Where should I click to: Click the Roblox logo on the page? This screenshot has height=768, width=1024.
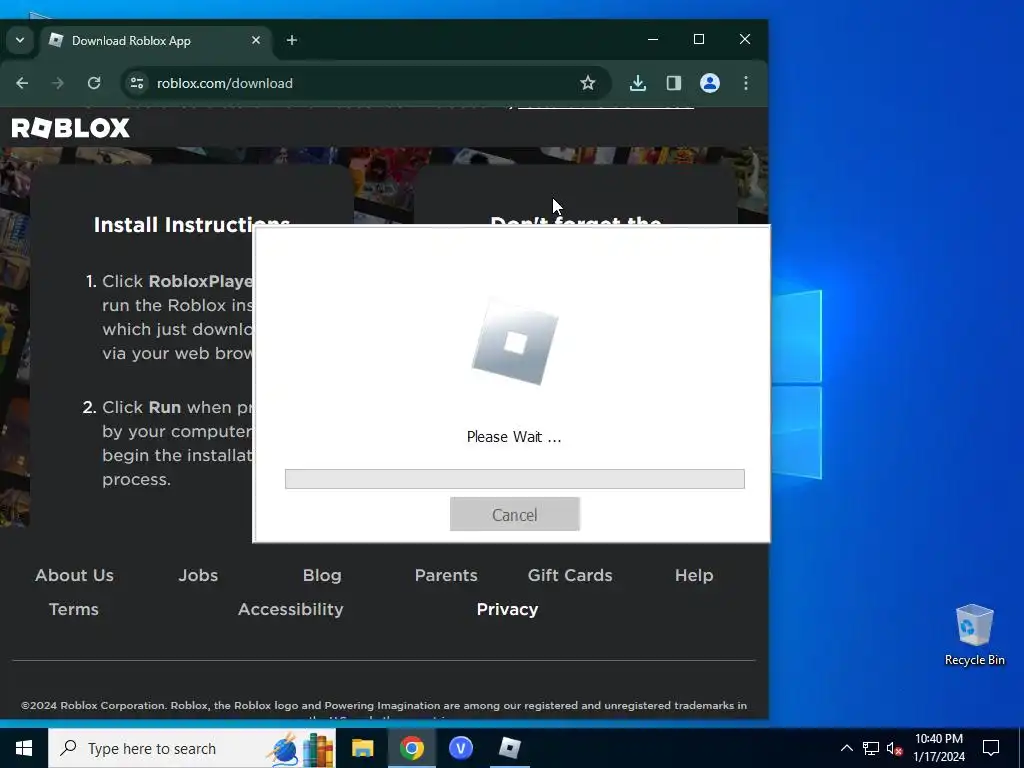(x=71, y=128)
